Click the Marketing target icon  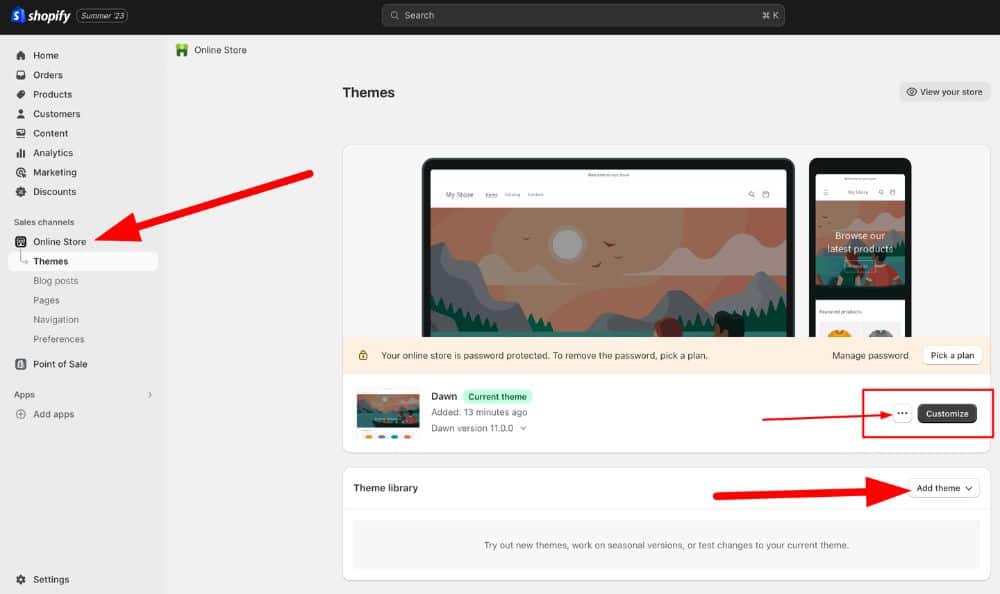point(21,172)
